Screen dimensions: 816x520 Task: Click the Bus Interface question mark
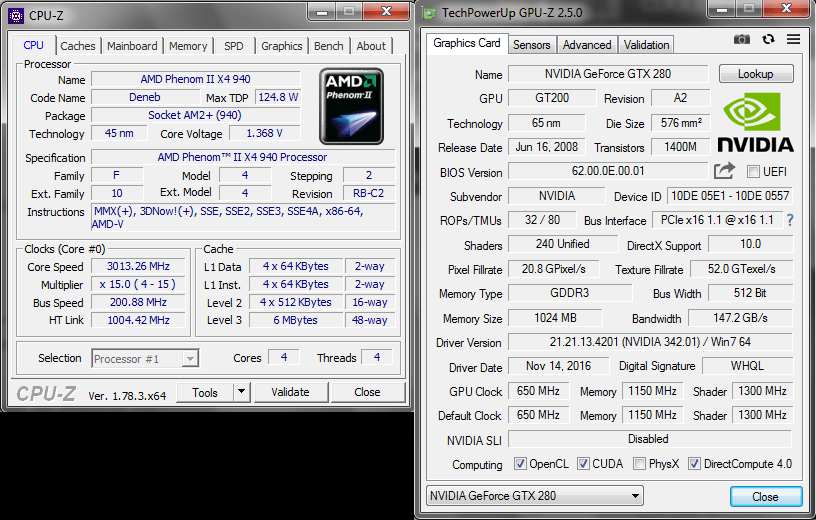pyautogui.click(x=790, y=220)
